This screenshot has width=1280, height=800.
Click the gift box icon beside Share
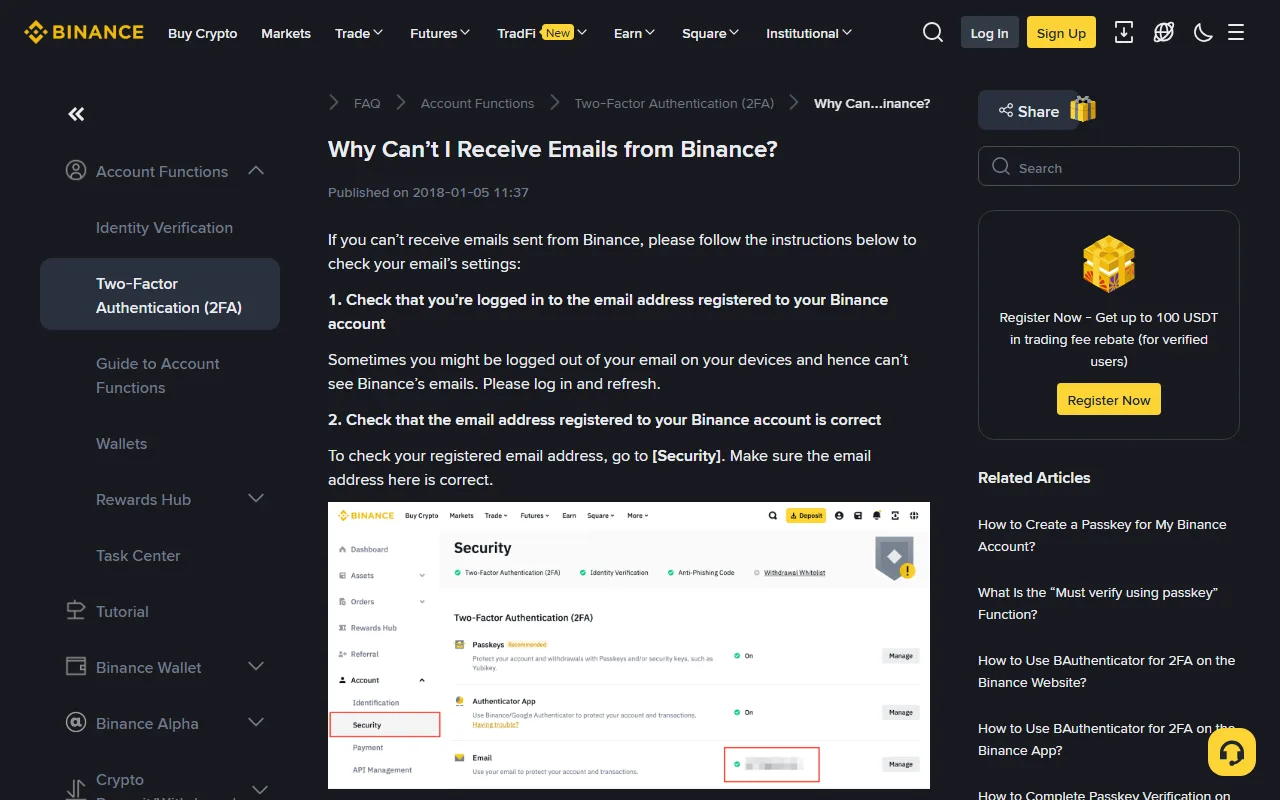point(1083,109)
